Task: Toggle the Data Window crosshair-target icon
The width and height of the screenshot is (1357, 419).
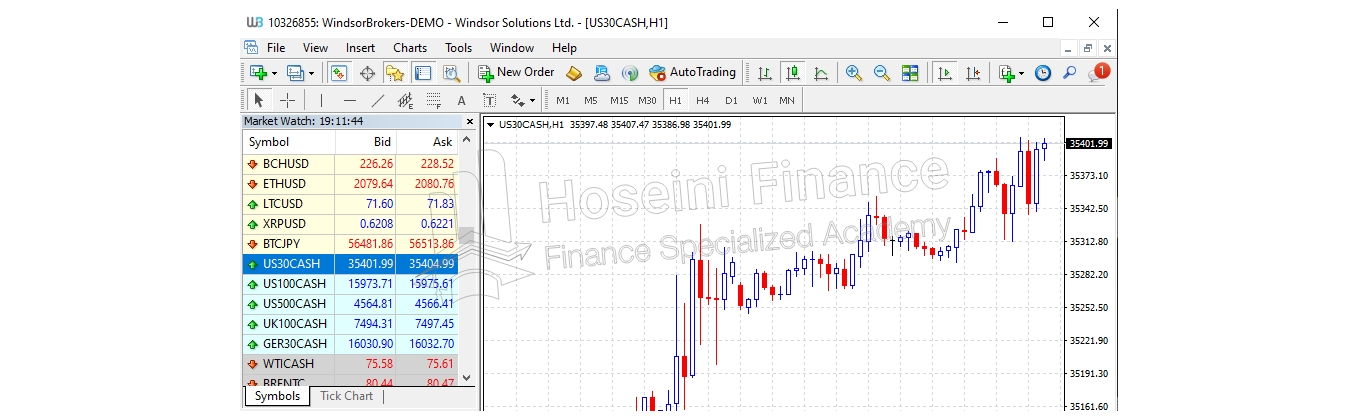Action: [x=367, y=73]
